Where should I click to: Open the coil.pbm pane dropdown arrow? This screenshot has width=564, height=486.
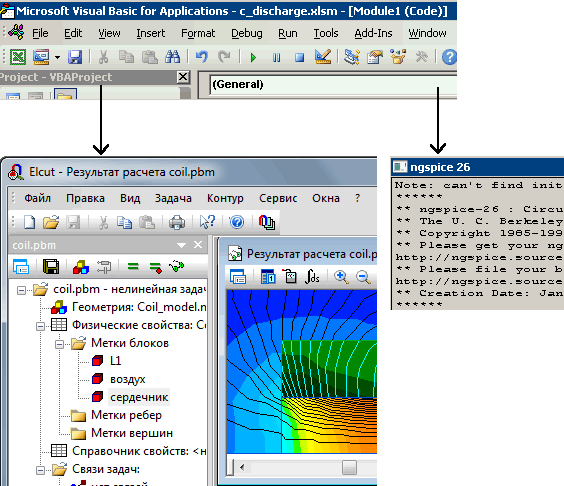click(181, 245)
